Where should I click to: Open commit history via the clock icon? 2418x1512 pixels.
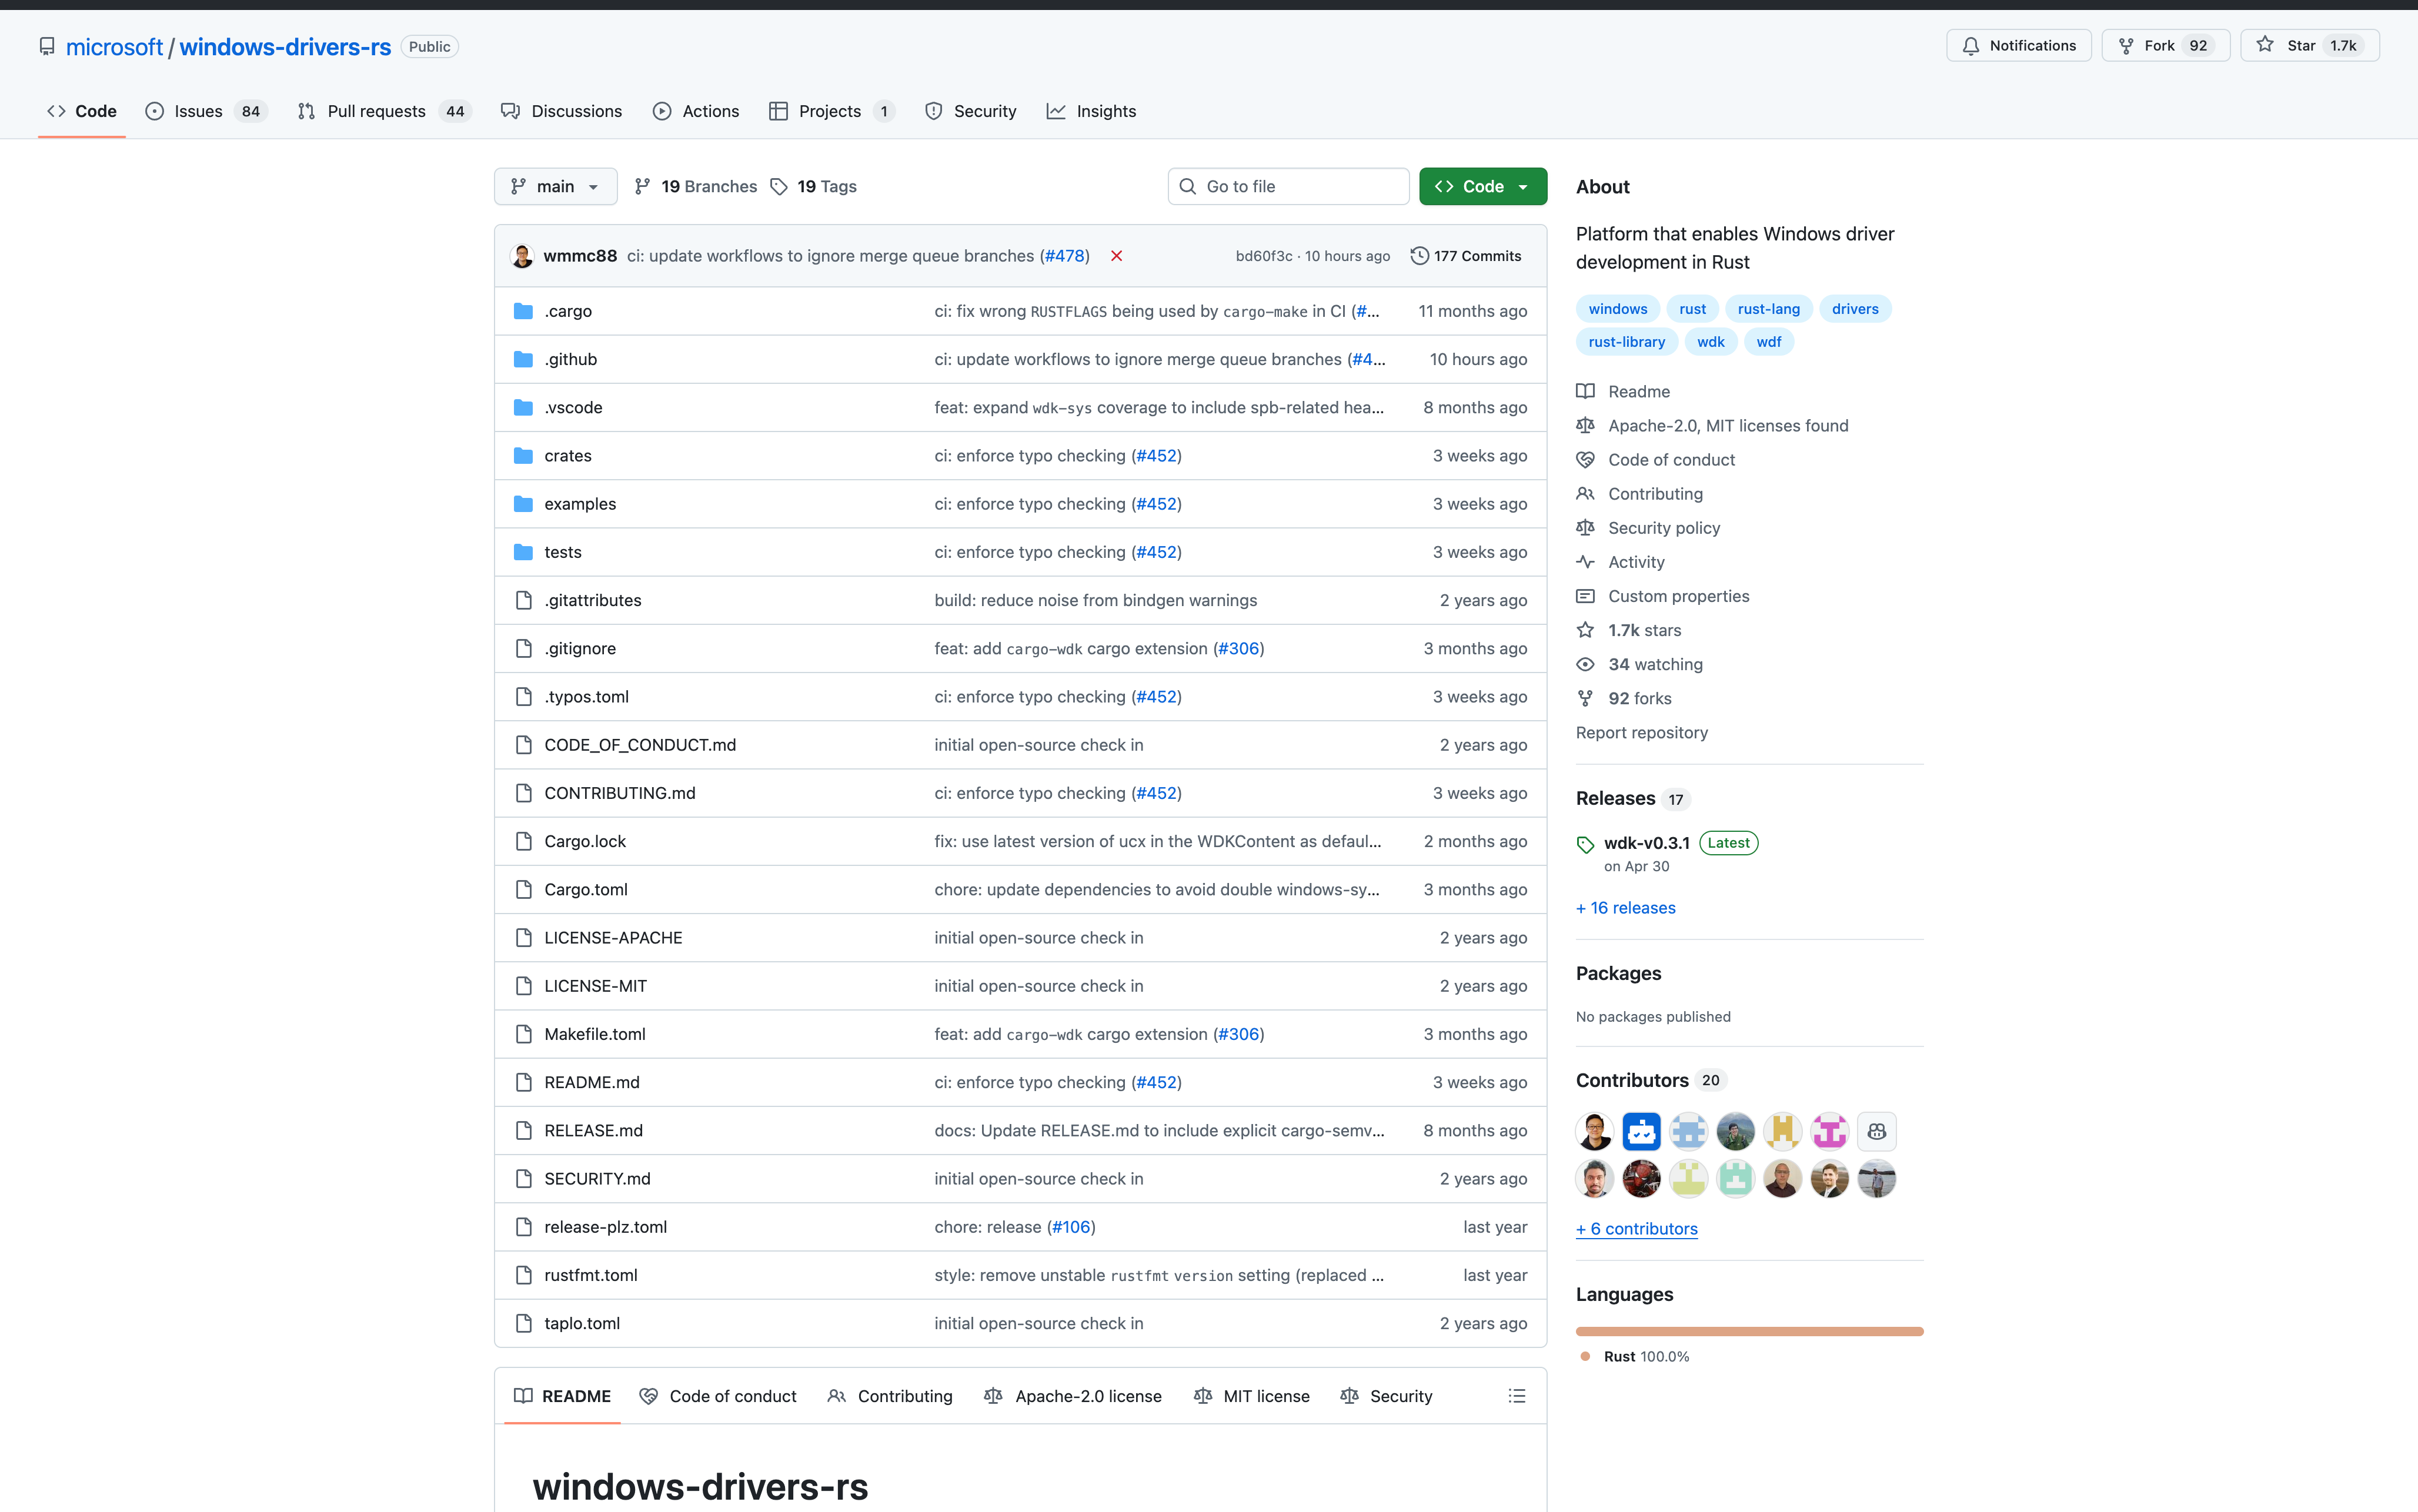pyautogui.click(x=1421, y=256)
